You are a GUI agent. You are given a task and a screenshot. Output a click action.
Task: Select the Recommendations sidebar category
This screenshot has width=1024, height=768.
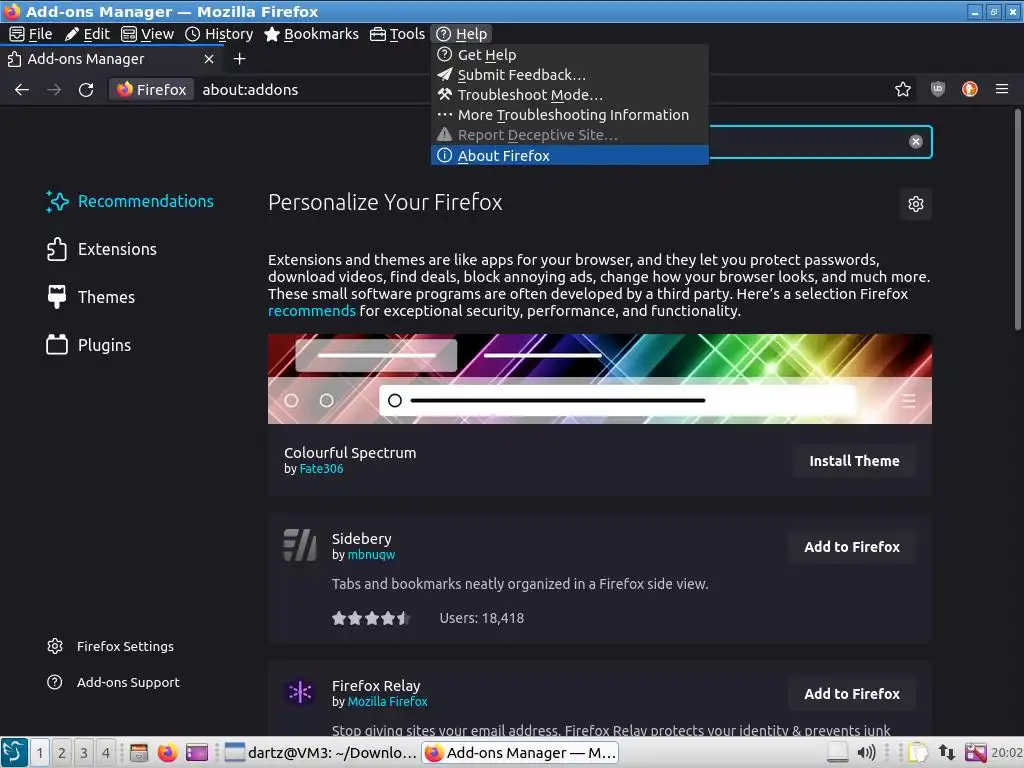(x=130, y=201)
